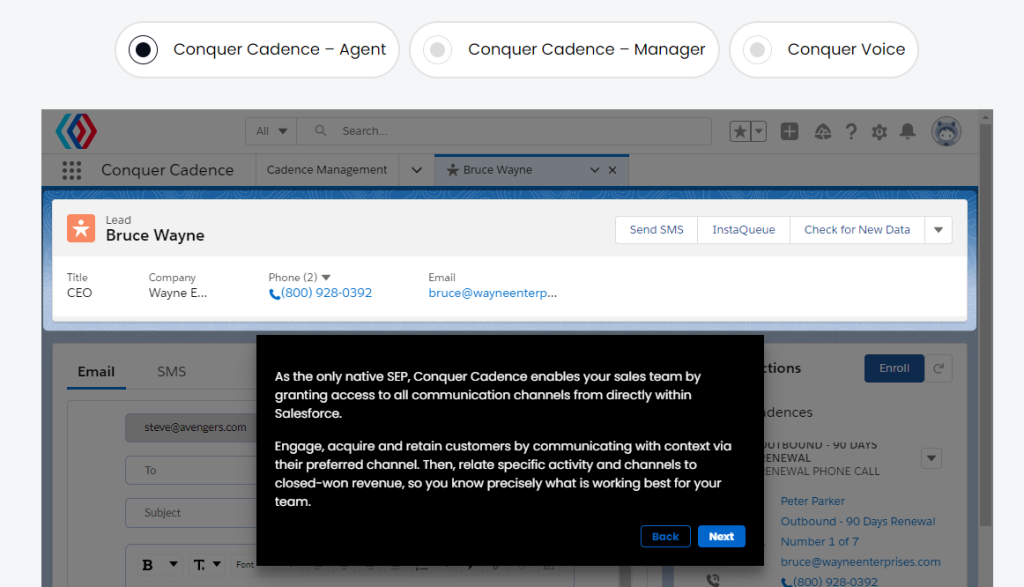Open the notifications bell icon
Screen dimensions: 1024x587
pos(908,132)
